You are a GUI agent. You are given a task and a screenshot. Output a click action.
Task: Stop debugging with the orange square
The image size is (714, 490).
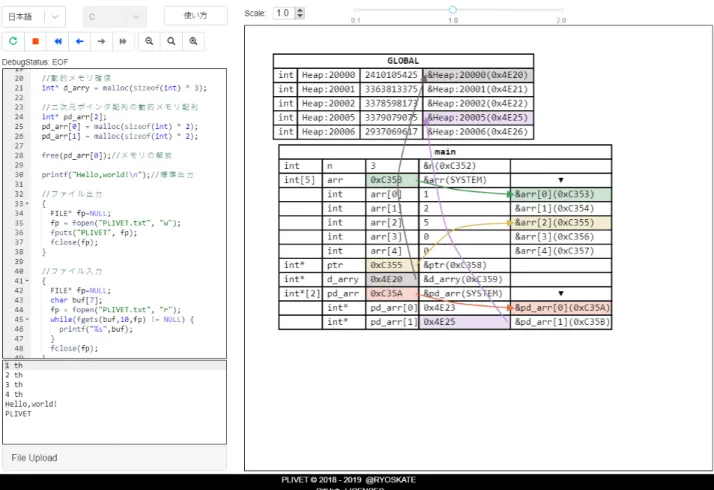pyautogui.click(x=36, y=41)
